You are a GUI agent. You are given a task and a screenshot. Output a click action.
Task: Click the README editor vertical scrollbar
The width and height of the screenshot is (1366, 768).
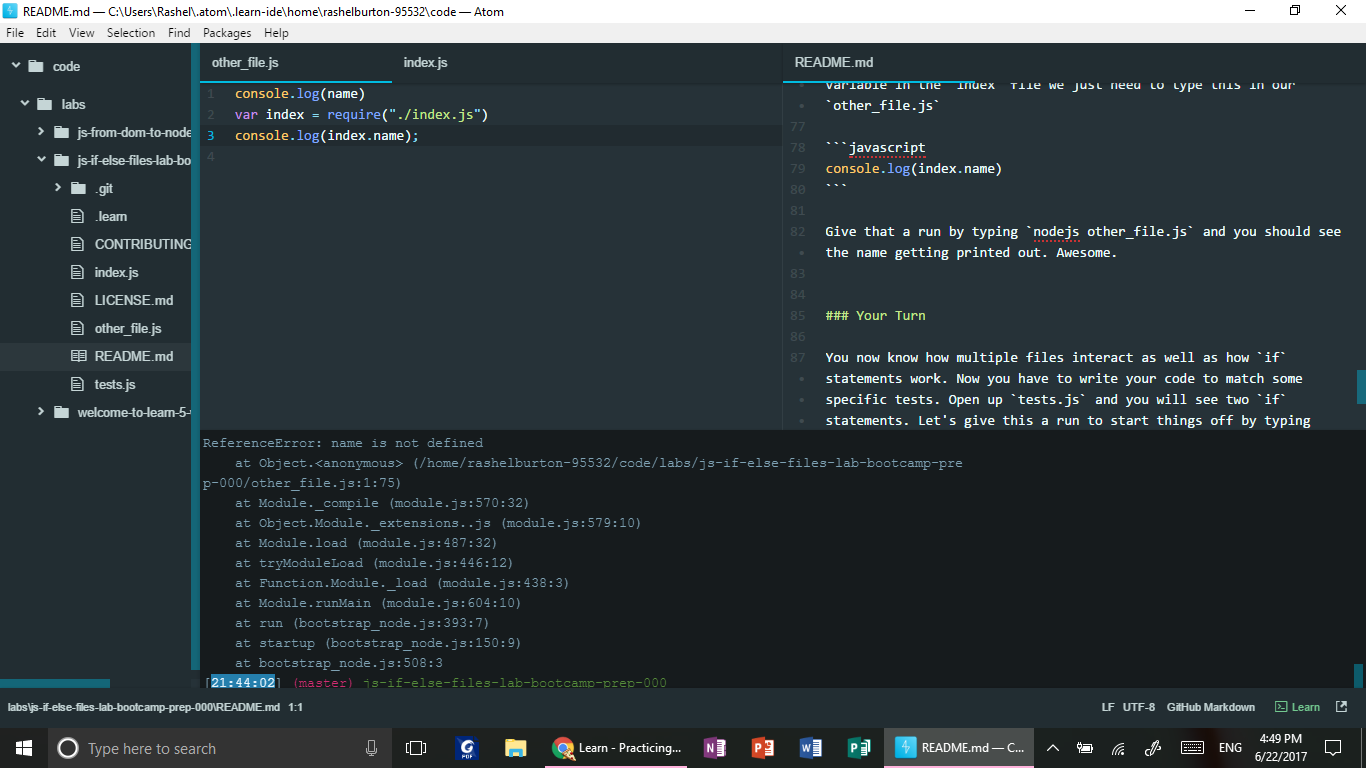[1361, 387]
